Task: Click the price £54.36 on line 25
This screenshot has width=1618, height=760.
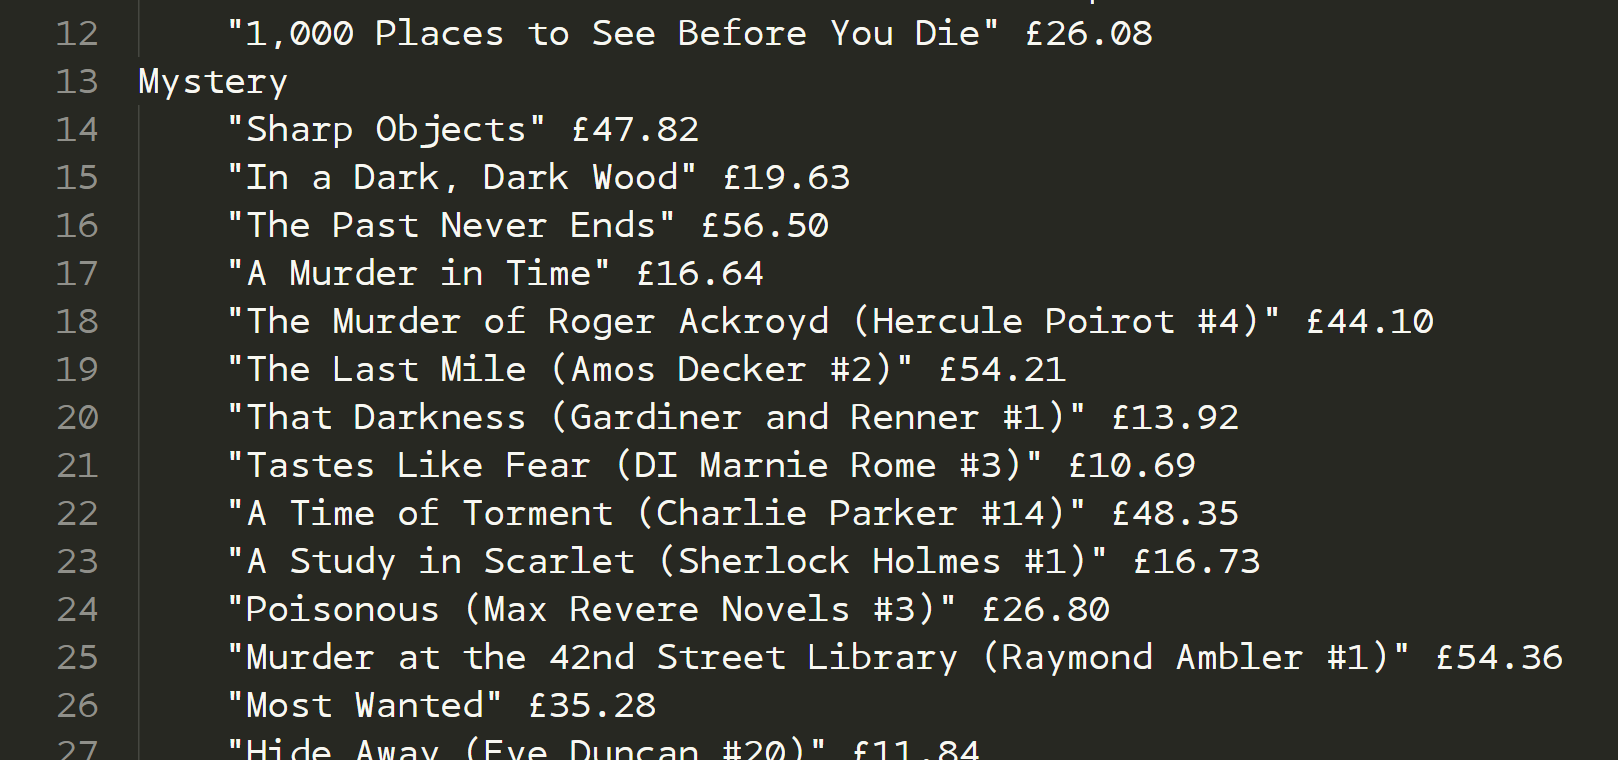Action: point(1499,657)
